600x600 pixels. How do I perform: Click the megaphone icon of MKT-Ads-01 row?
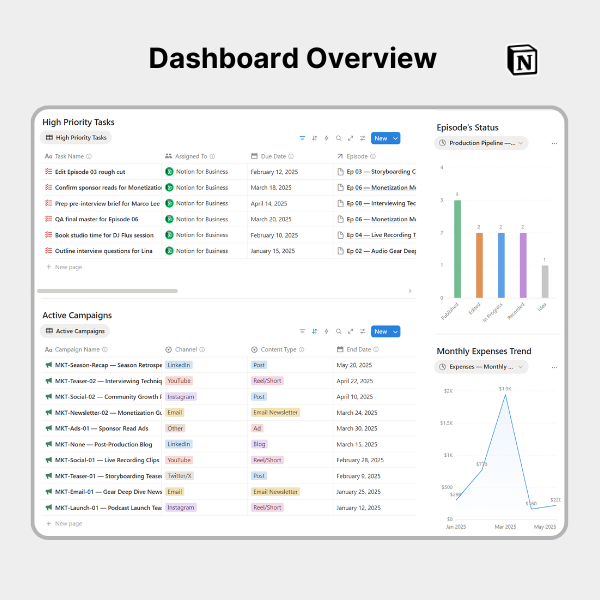coord(49,429)
